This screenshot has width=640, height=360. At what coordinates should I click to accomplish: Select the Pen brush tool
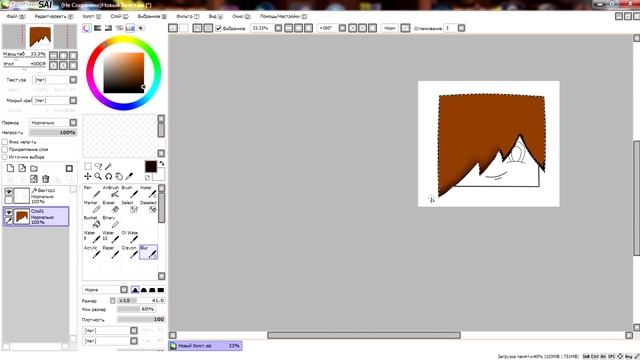click(93, 192)
